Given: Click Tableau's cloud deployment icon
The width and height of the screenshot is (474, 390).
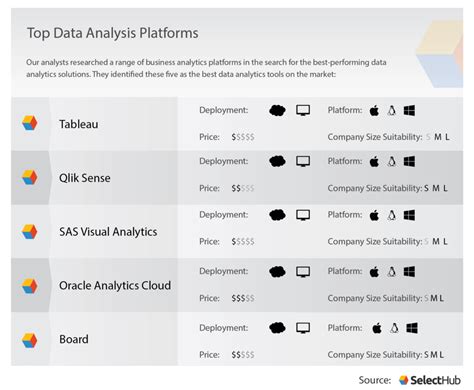Looking at the screenshot, I should click(x=277, y=110).
